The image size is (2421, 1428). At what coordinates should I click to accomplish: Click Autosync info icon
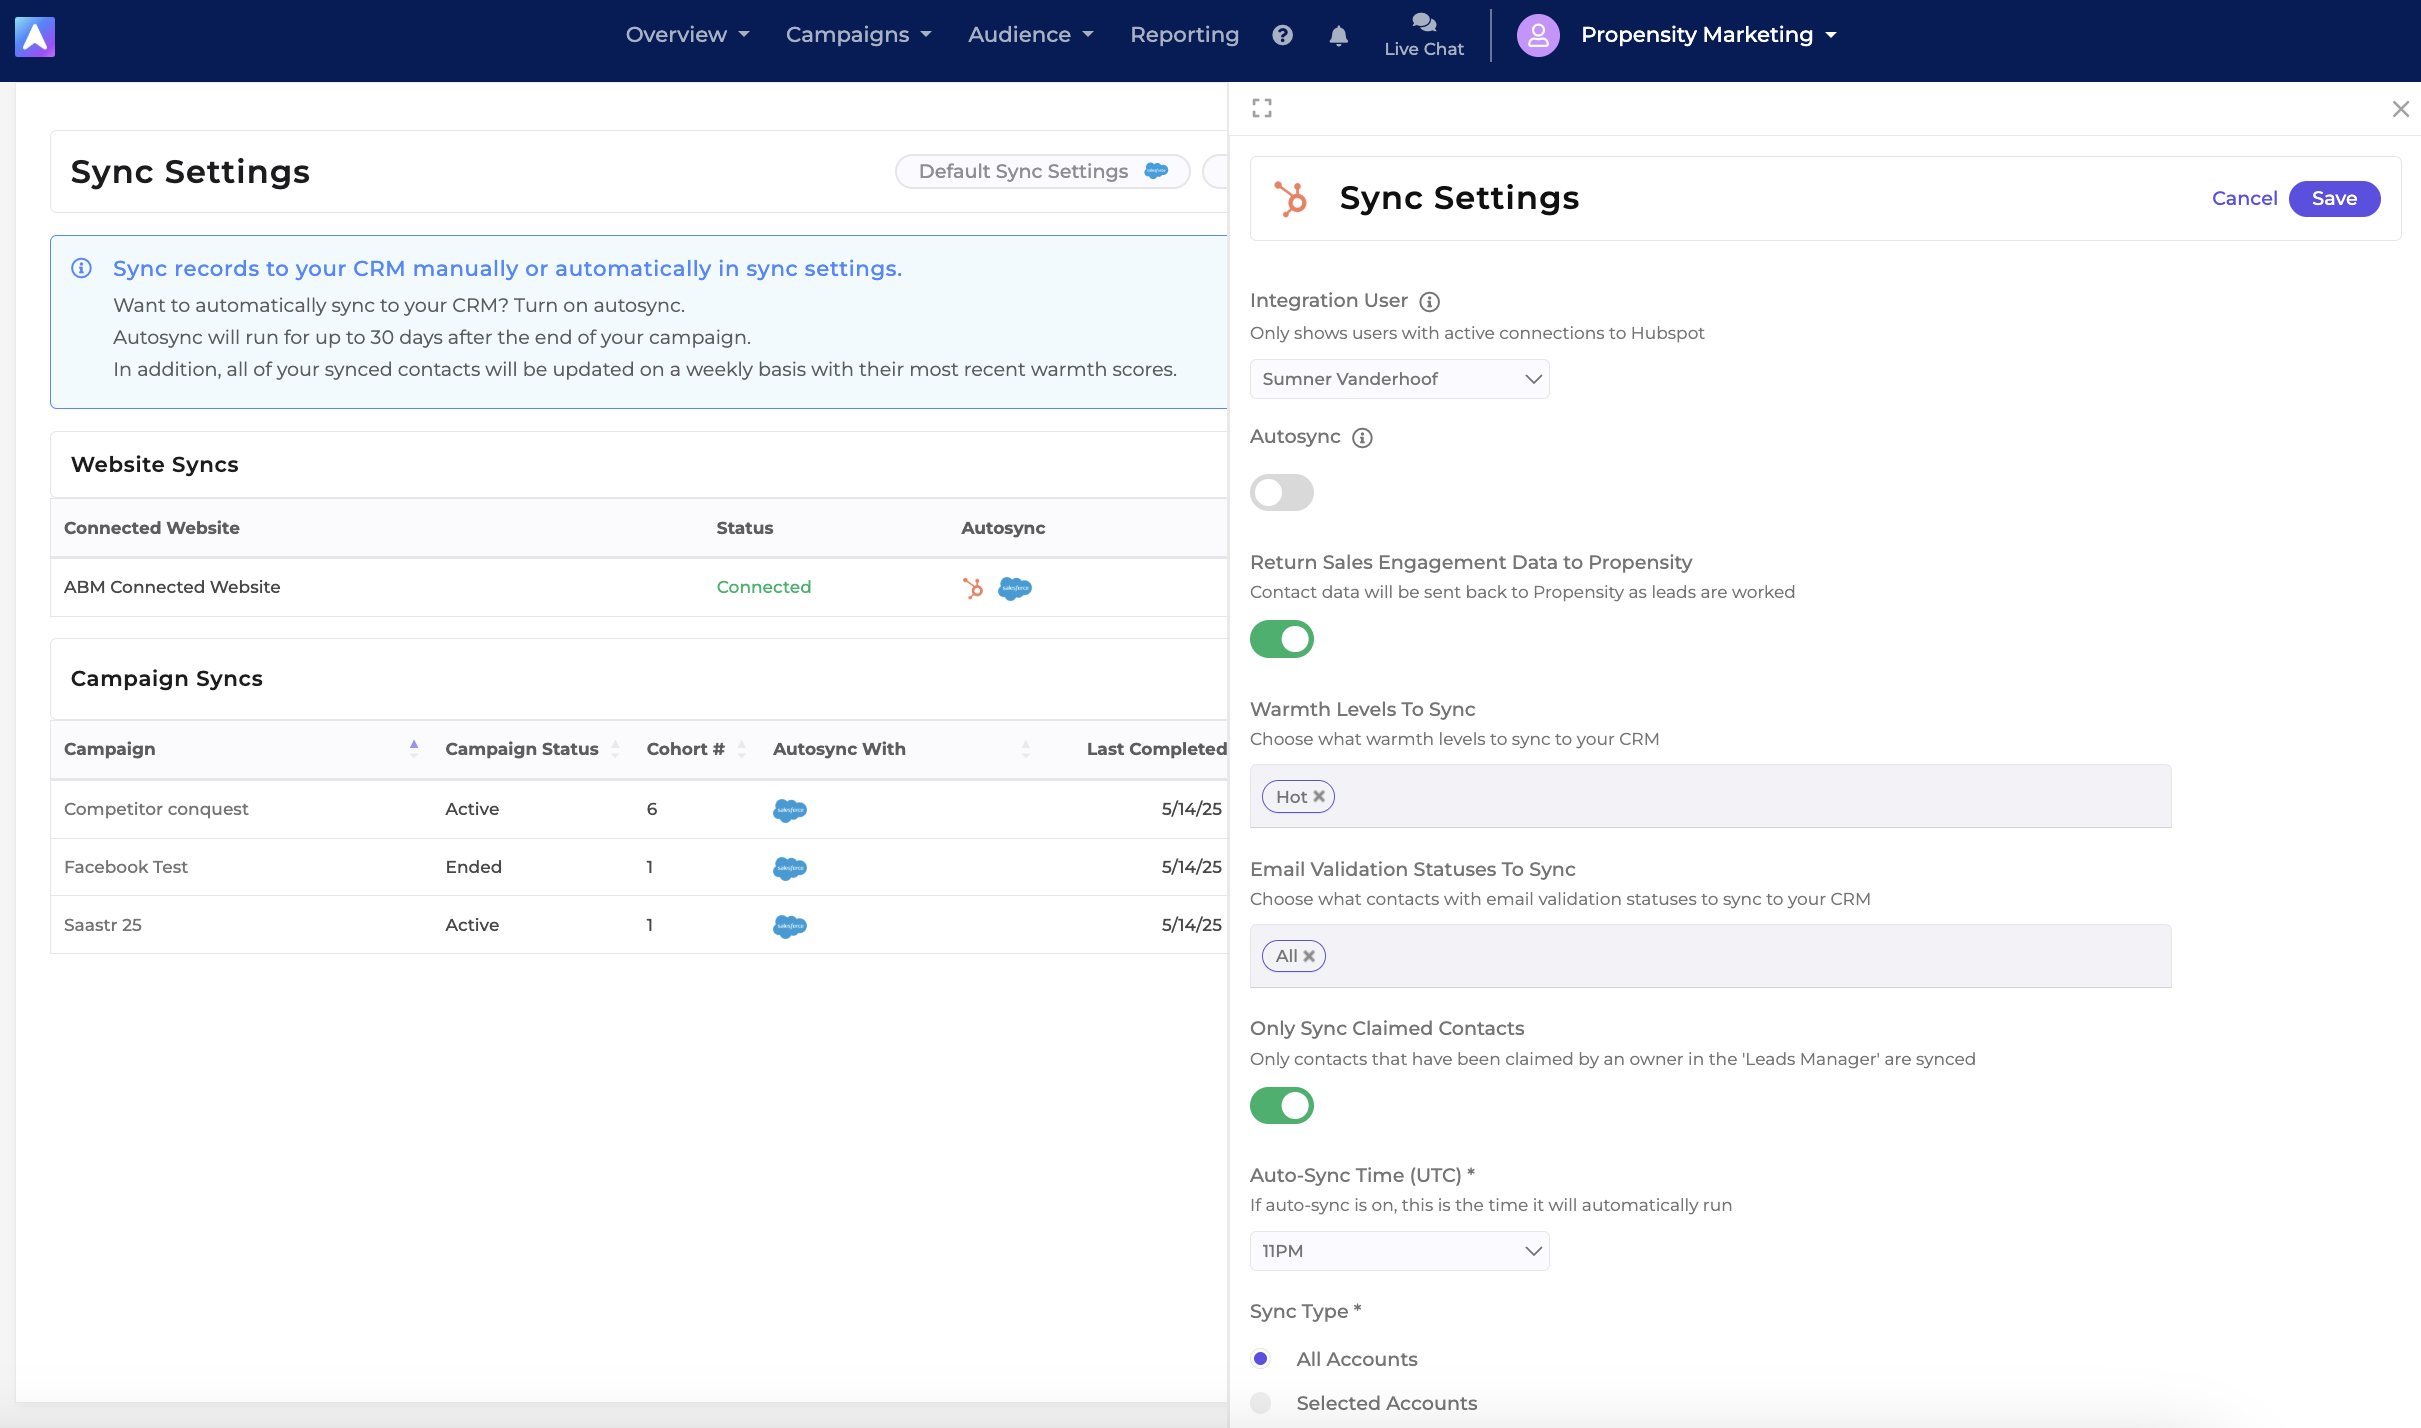point(1362,437)
